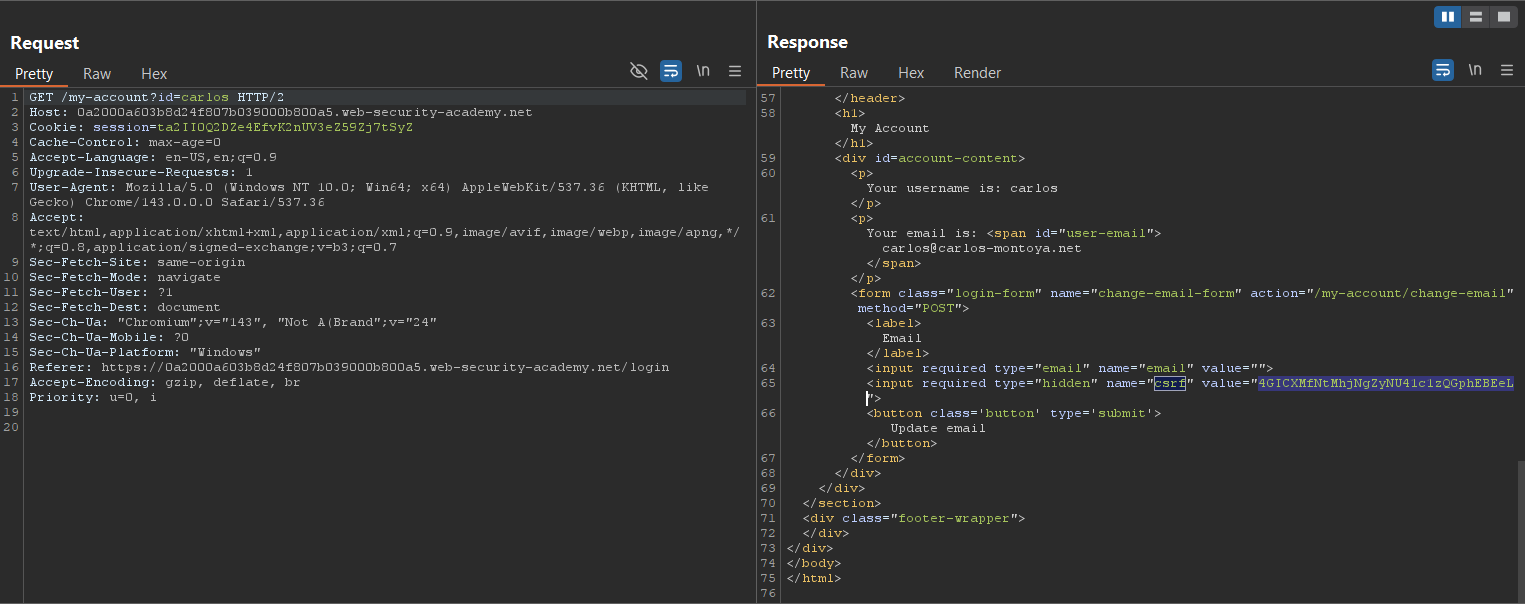Toggle line wrap icon in Response panel
The width and height of the screenshot is (1525, 604).
[x=1443, y=70]
